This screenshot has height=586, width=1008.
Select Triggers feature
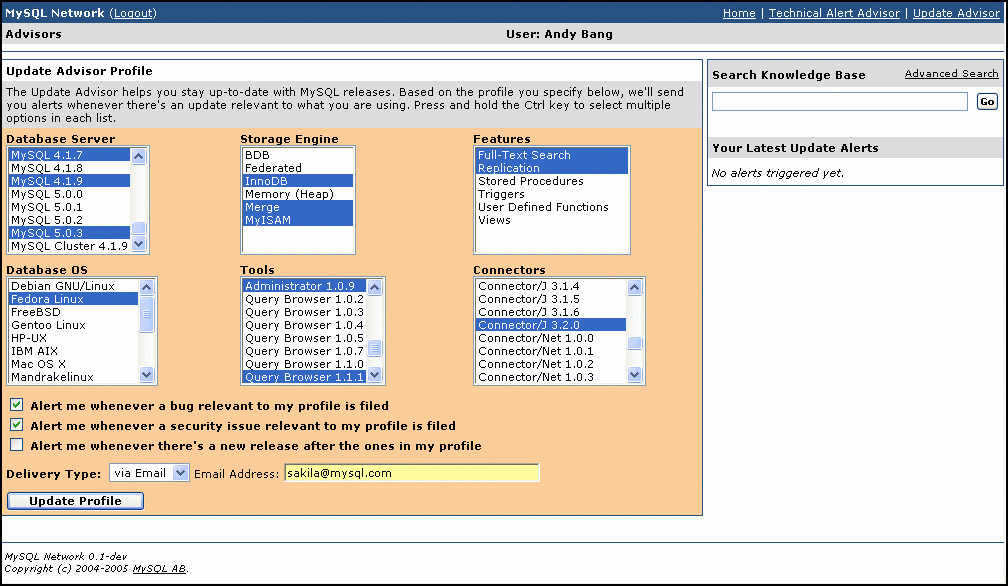(x=552, y=193)
